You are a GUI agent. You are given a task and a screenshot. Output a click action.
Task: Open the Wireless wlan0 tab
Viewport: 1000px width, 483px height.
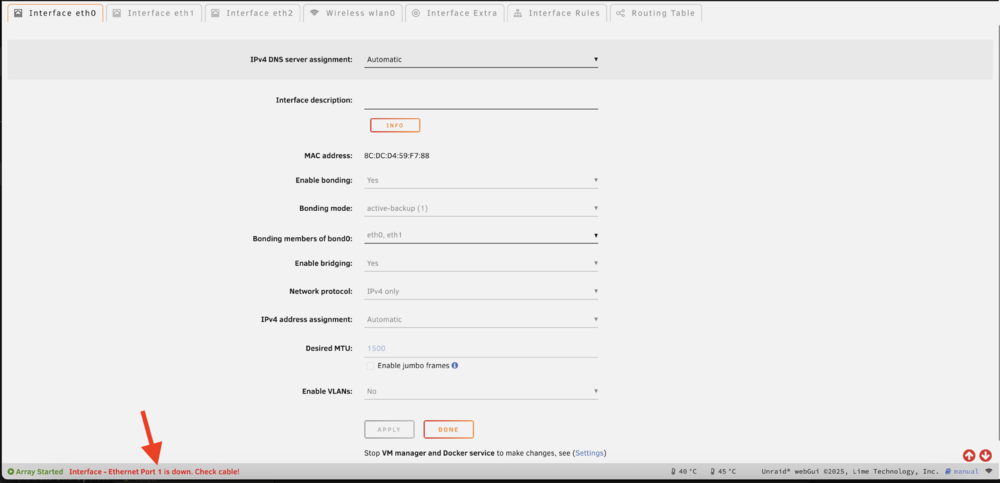[353, 13]
